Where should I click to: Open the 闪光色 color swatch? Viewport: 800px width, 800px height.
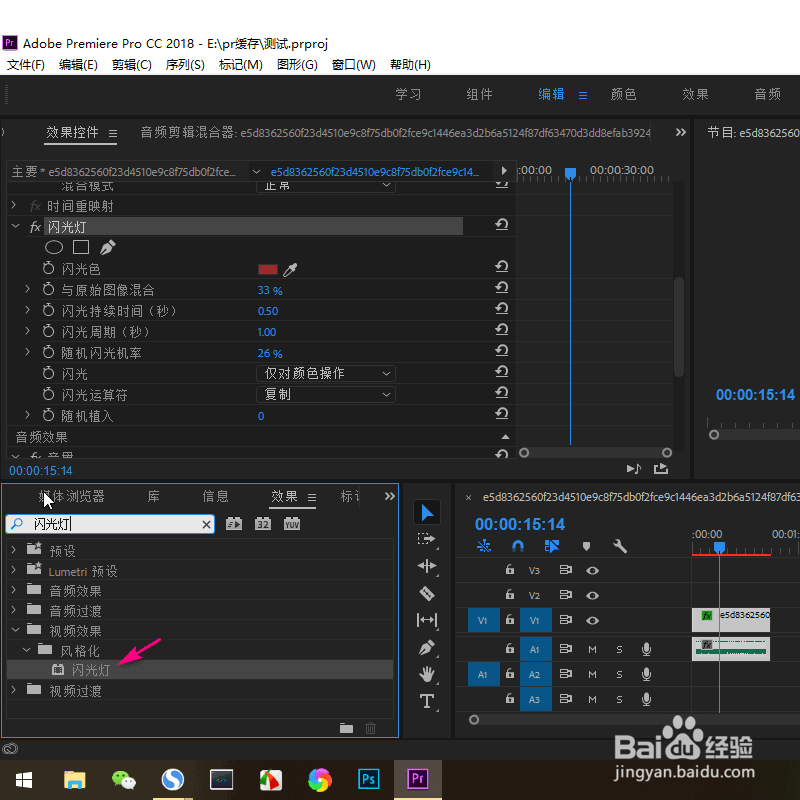[268, 269]
